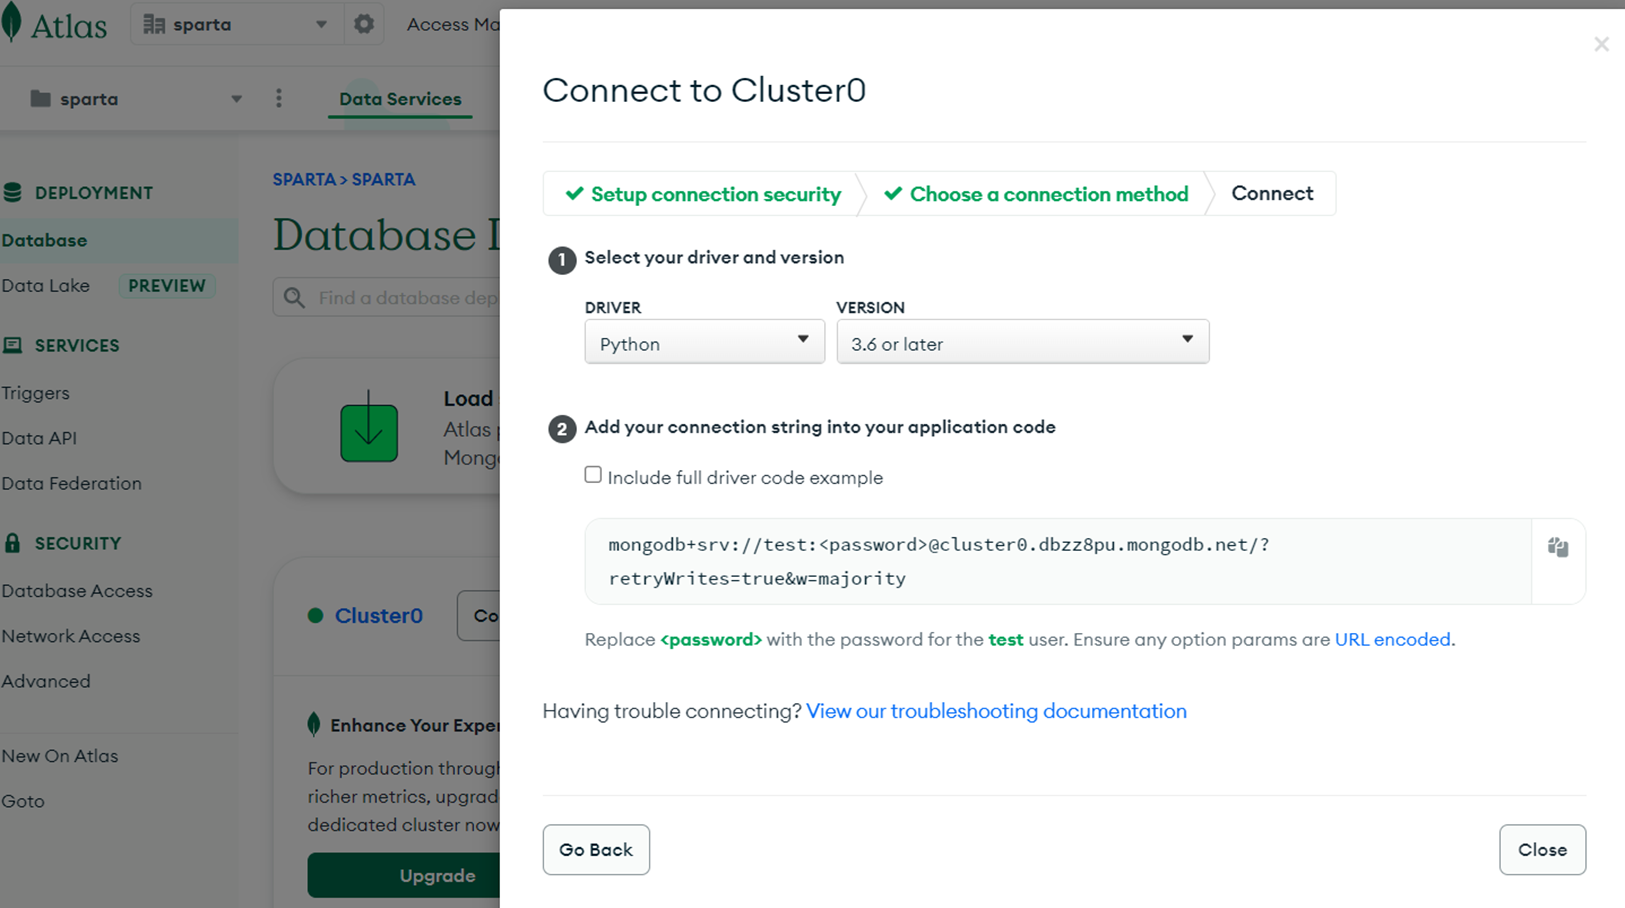Close the Connect to Cluster0 dialog X

tap(1601, 44)
